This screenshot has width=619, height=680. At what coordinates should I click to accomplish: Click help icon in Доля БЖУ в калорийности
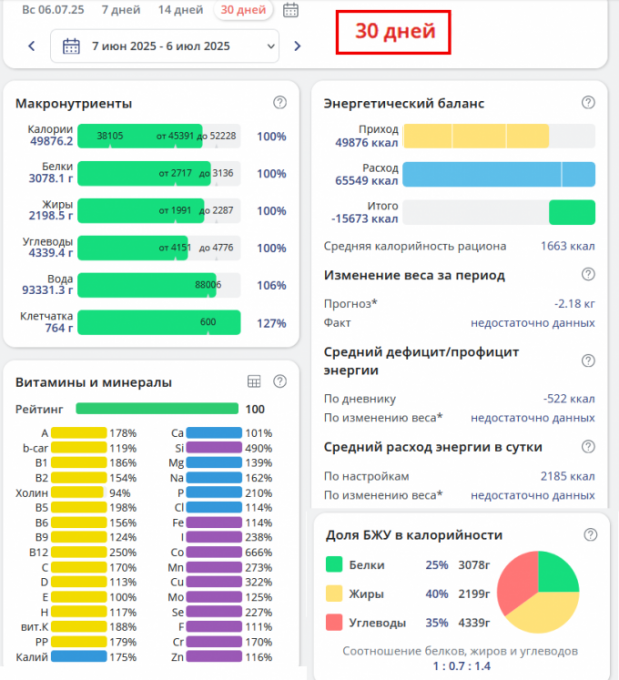(x=590, y=535)
